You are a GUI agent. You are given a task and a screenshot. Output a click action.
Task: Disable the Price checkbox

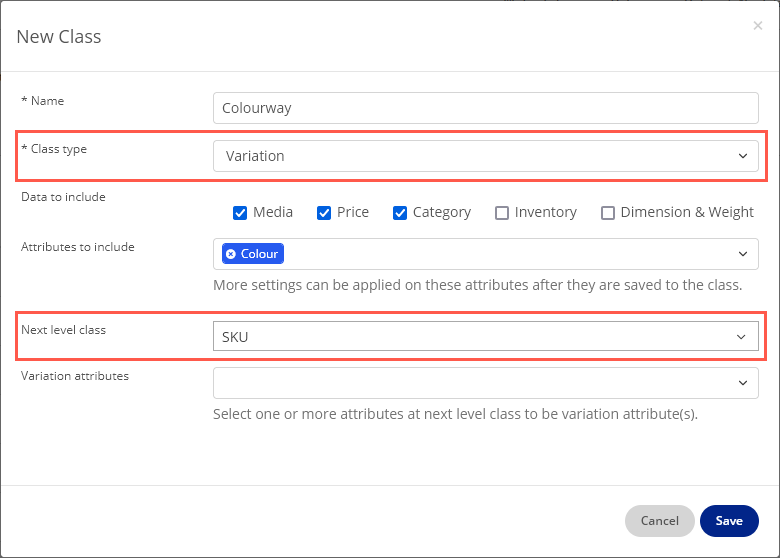[324, 212]
